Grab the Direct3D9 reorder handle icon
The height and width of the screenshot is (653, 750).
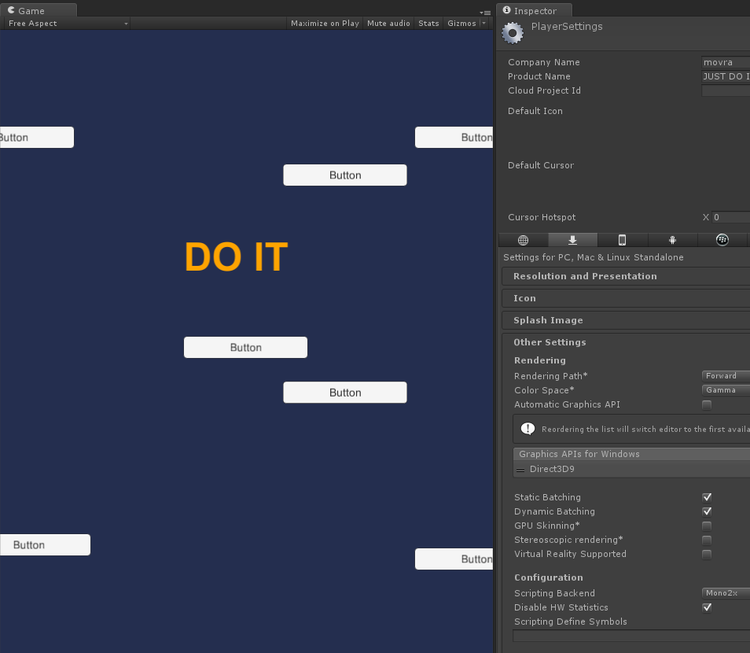pyautogui.click(x=520, y=470)
